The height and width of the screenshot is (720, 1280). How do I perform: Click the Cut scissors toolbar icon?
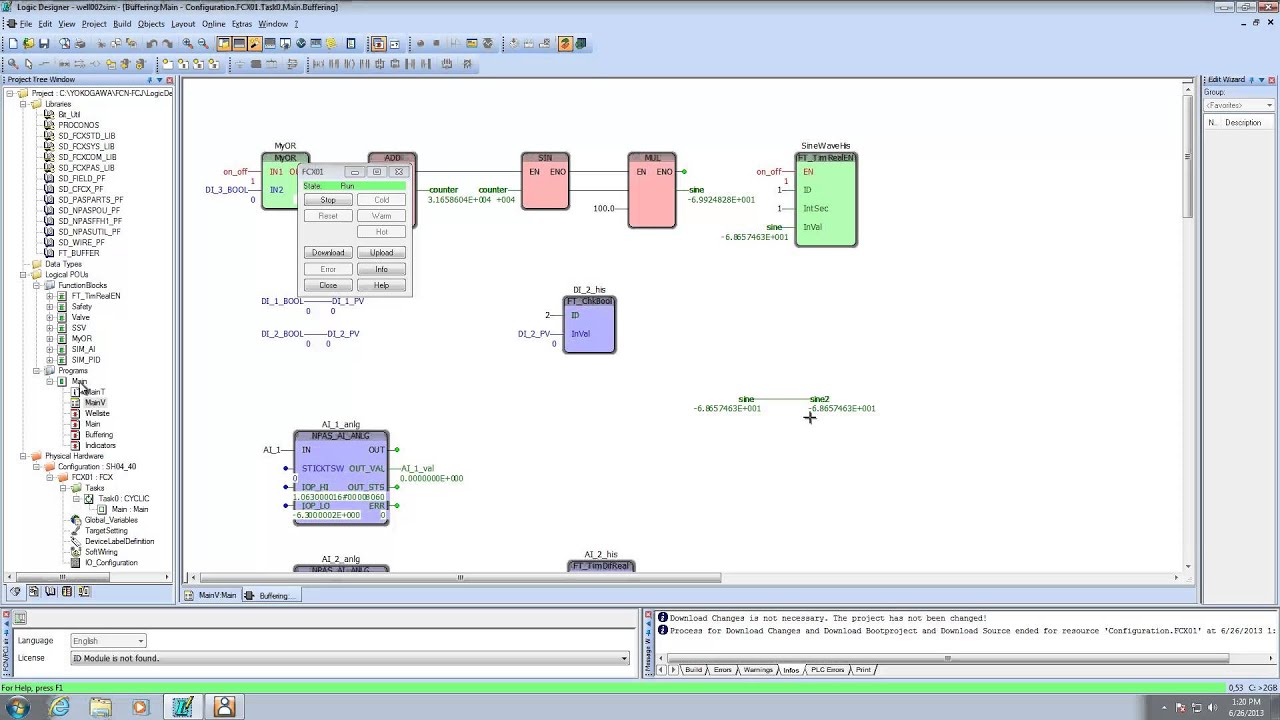coord(100,43)
